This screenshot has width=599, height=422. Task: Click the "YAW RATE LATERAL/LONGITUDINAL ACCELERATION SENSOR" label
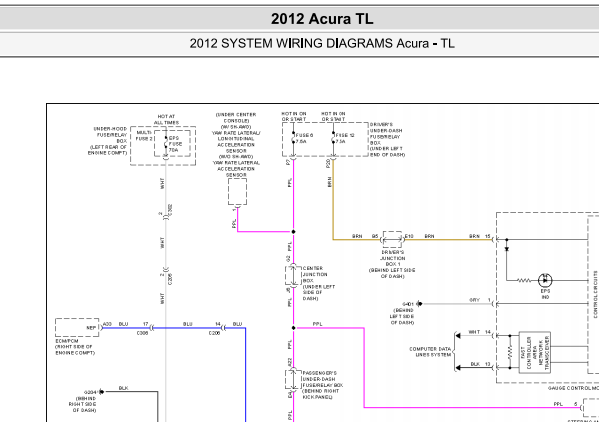pyautogui.click(x=236, y=142)
